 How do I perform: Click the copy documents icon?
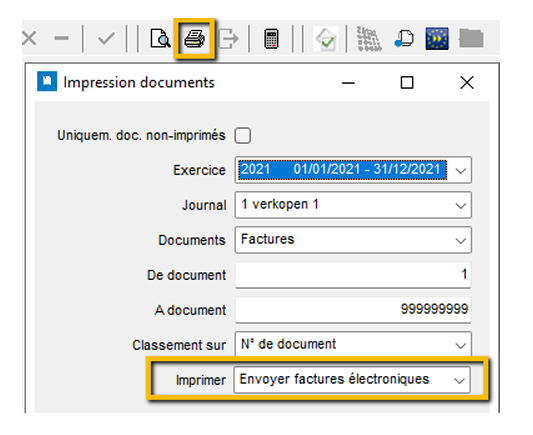(x=404, y=39)
